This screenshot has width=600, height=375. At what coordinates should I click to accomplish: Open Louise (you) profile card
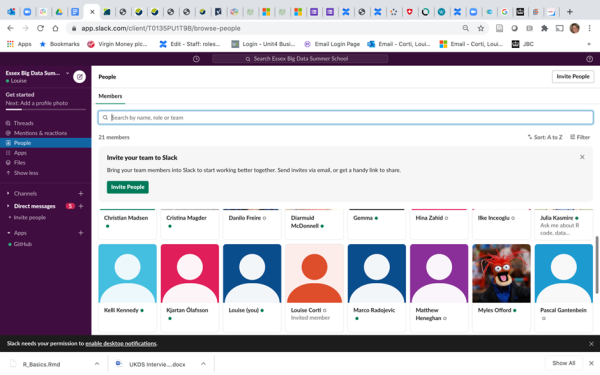[x=252, y=287]
